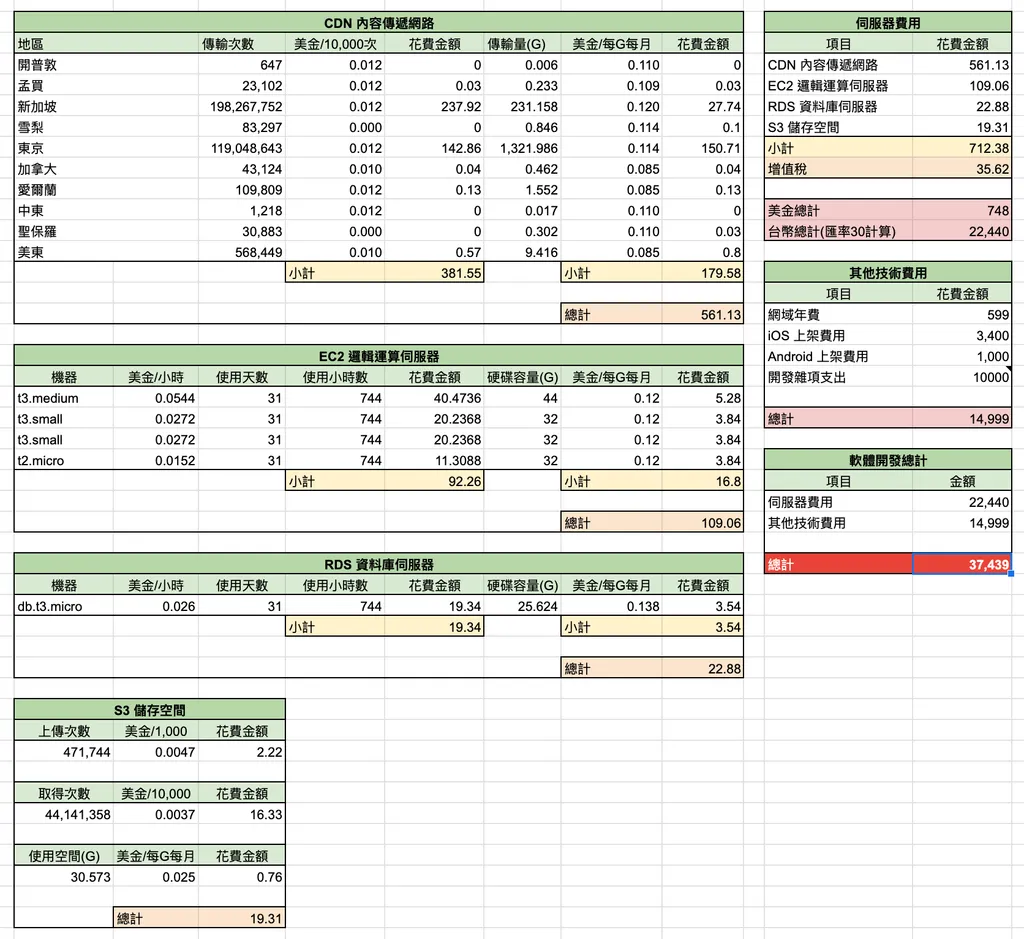Click the 92.26 EC2 subtotal cell
1024x939 pixels.
[x=434, y=481]
